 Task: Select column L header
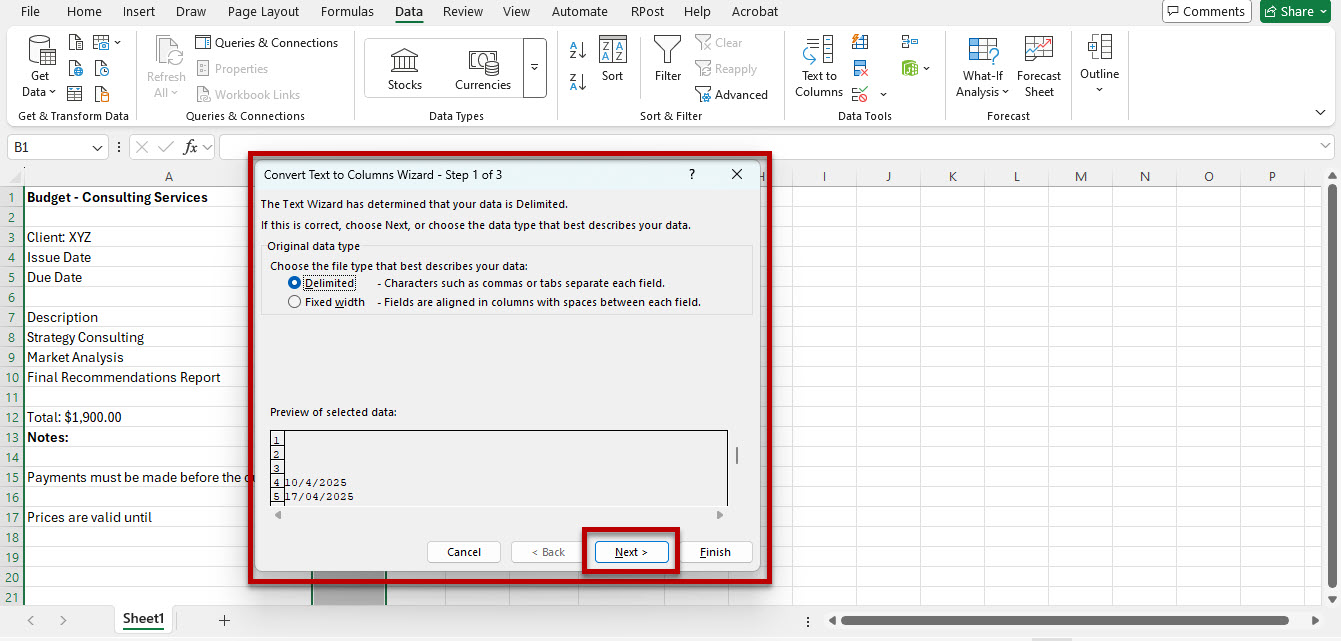(1016, 177)
